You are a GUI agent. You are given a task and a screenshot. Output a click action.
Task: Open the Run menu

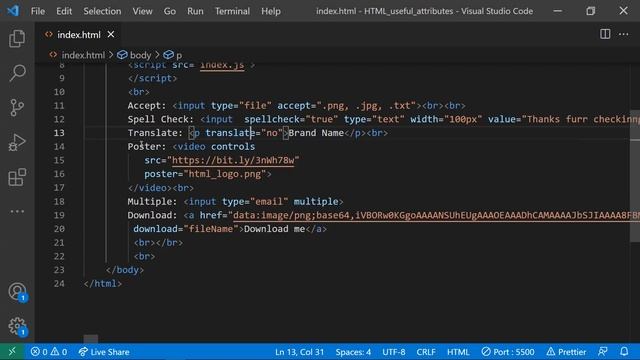(195, 11)
